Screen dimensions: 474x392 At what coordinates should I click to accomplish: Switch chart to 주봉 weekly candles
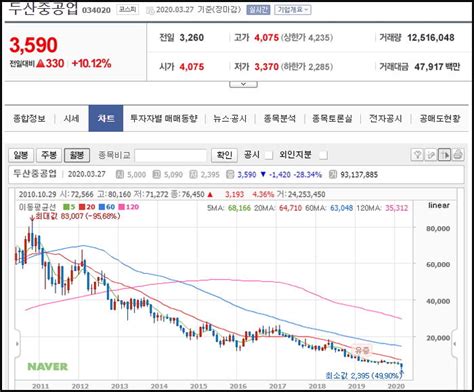click(x=49, y=155)
